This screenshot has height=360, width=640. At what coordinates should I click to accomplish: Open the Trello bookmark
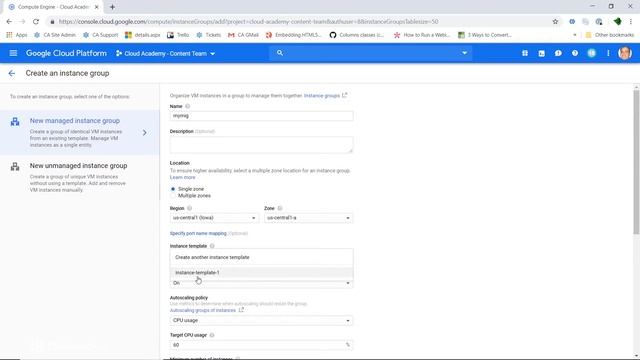178,35
